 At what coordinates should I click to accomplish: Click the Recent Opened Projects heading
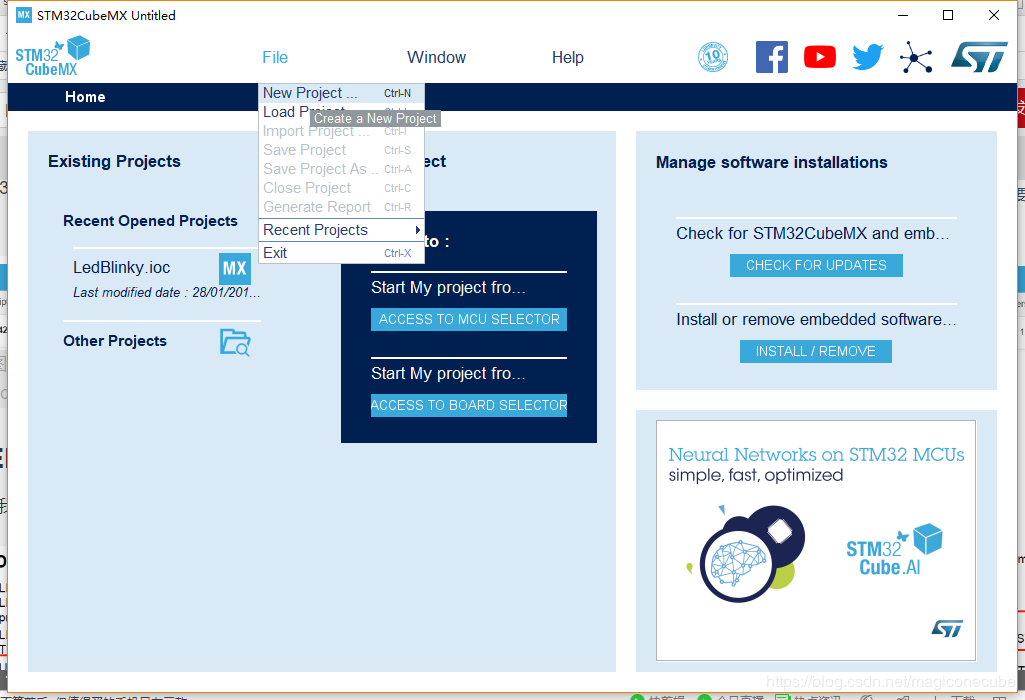click(150, 221)
